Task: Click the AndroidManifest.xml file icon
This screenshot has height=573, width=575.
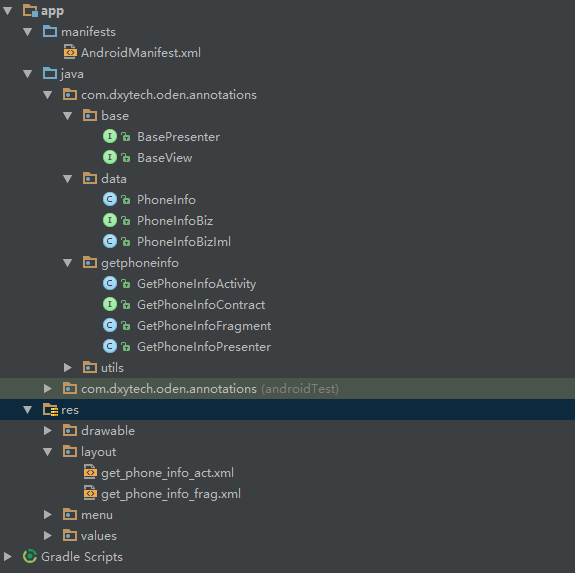Action: 70,52
